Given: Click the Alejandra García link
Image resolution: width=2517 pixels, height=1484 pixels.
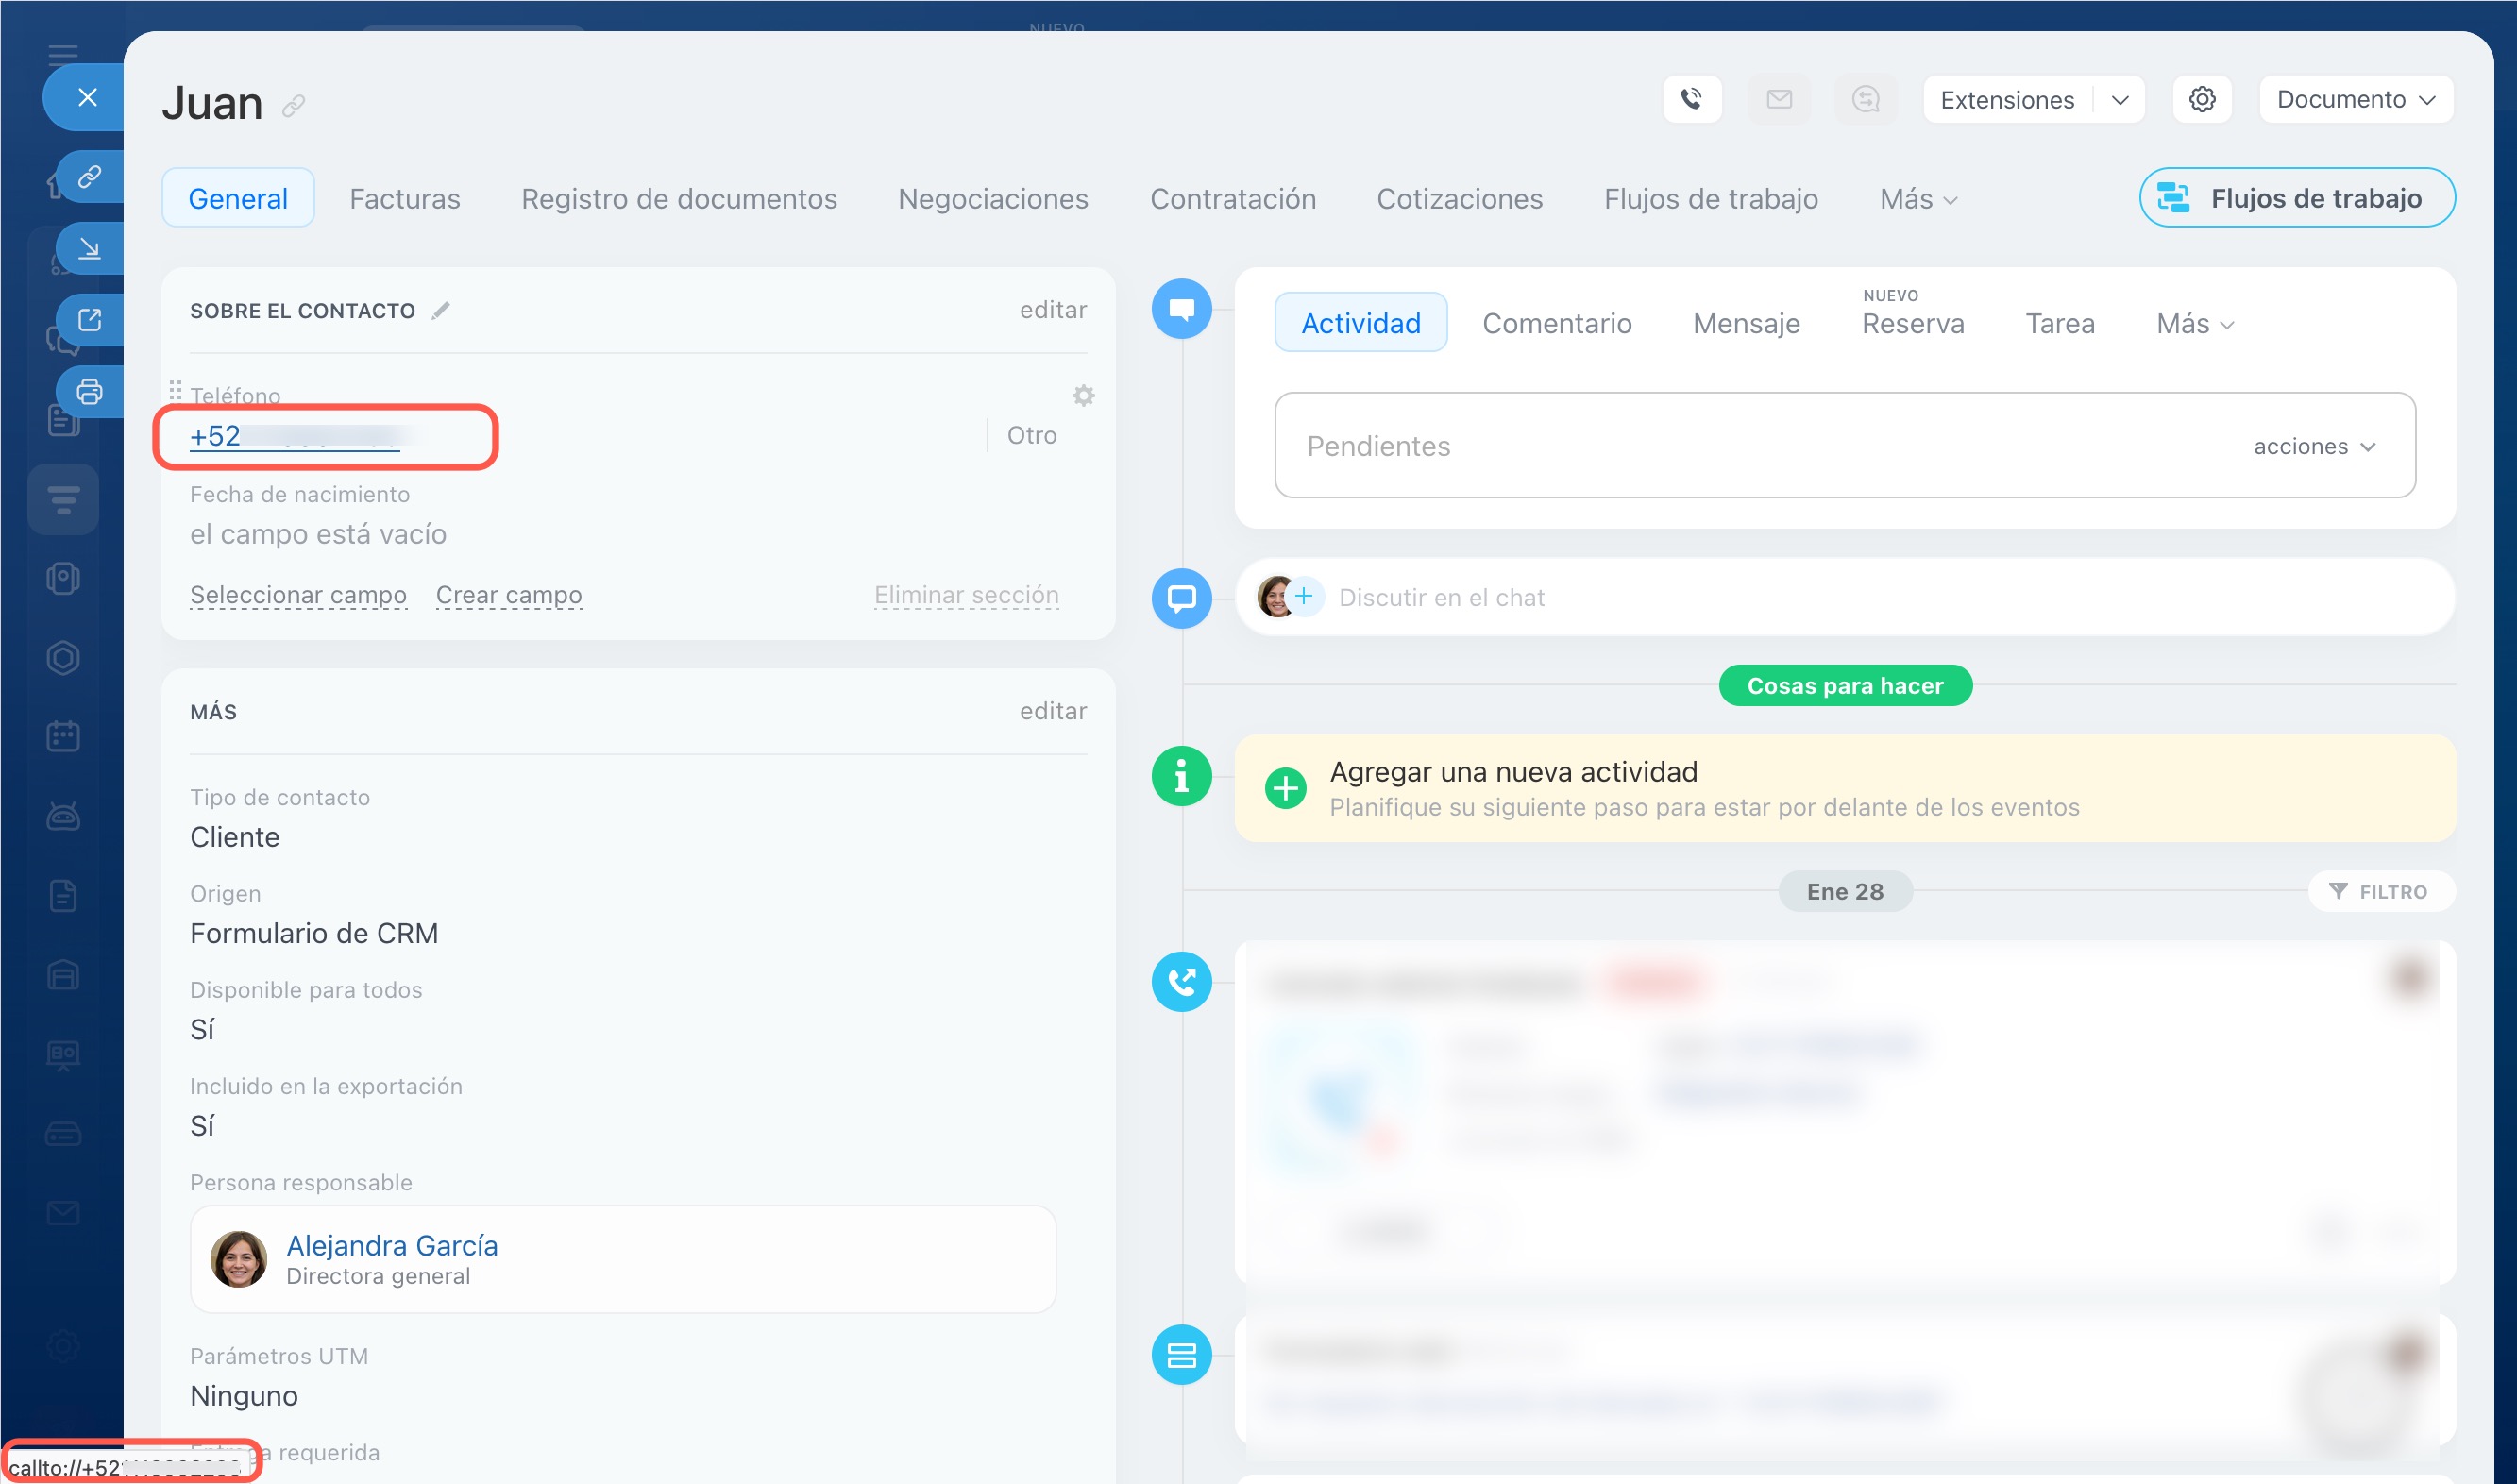Looking at the screenshot, I should click(392, 1245).
